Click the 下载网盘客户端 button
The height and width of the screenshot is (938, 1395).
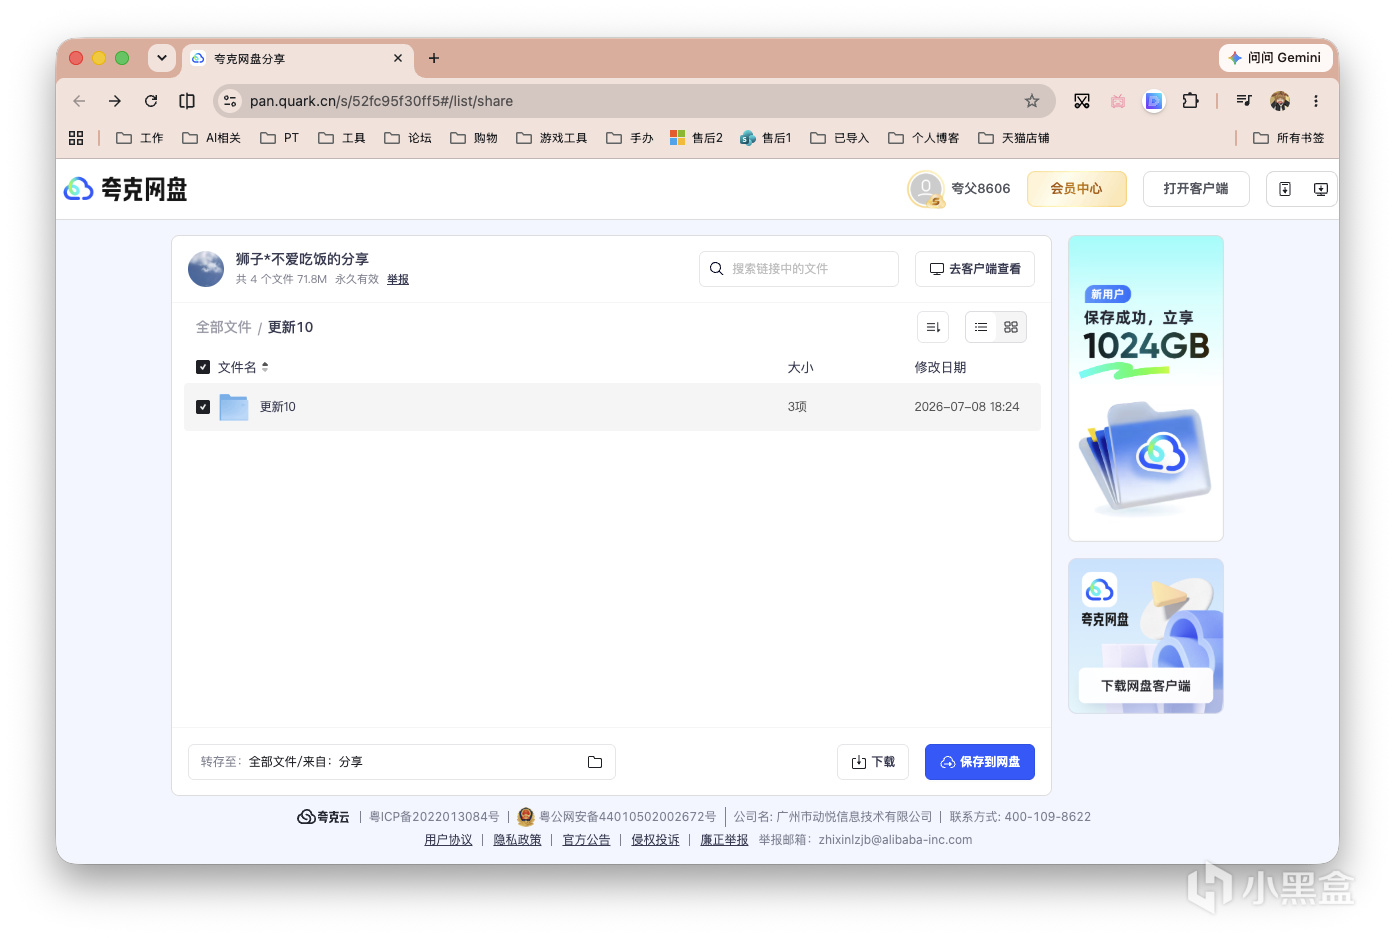(x=1146, y=686)
